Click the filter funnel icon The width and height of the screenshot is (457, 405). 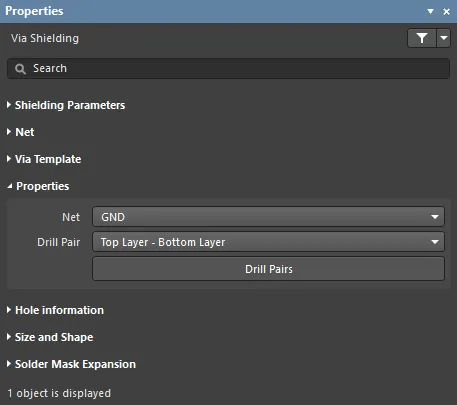(x=422, y=38)
